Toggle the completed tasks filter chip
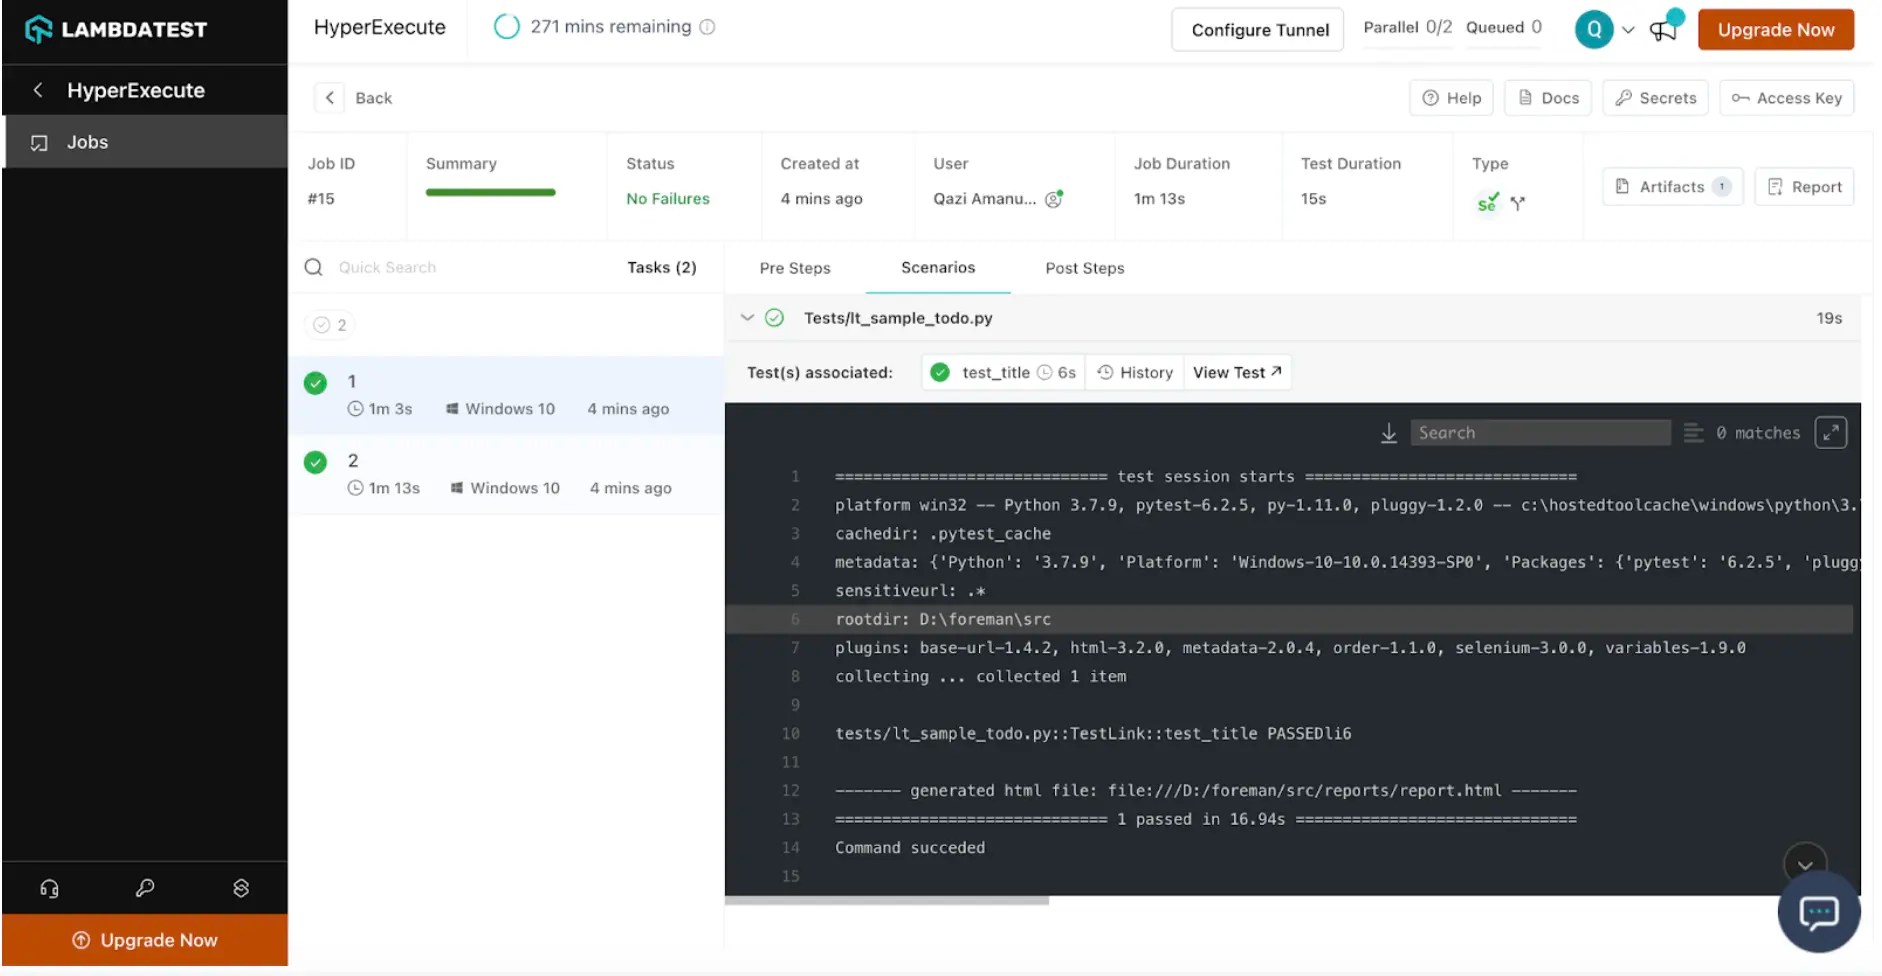Viewport: 1882px width, 976px height. point(329,324)
